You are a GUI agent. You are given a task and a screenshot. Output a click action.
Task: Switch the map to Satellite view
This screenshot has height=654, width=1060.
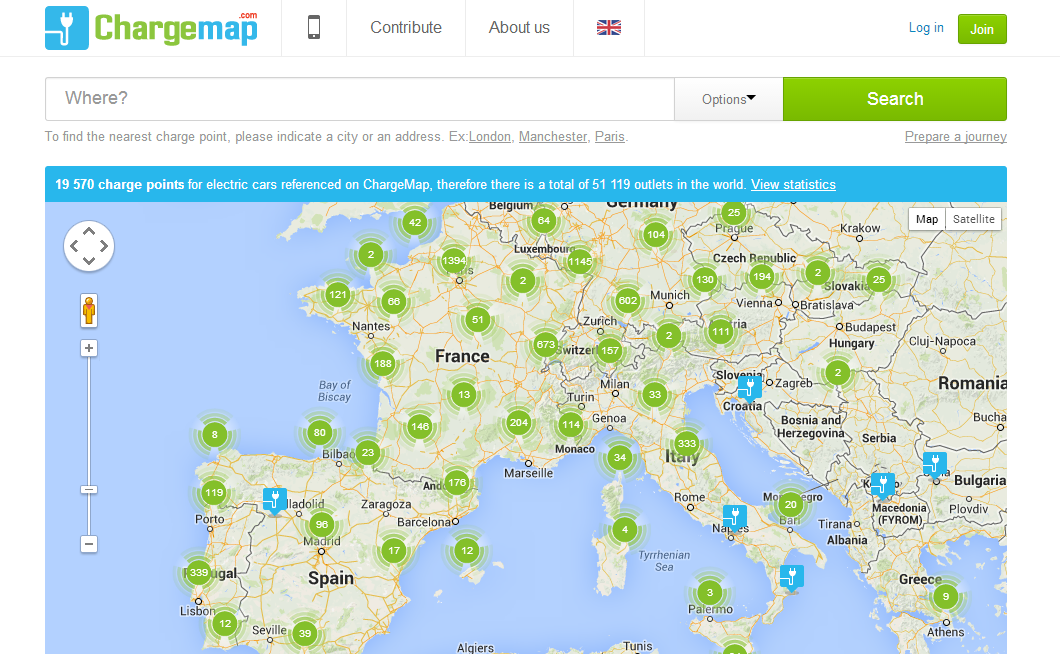(x=973, y=219)
